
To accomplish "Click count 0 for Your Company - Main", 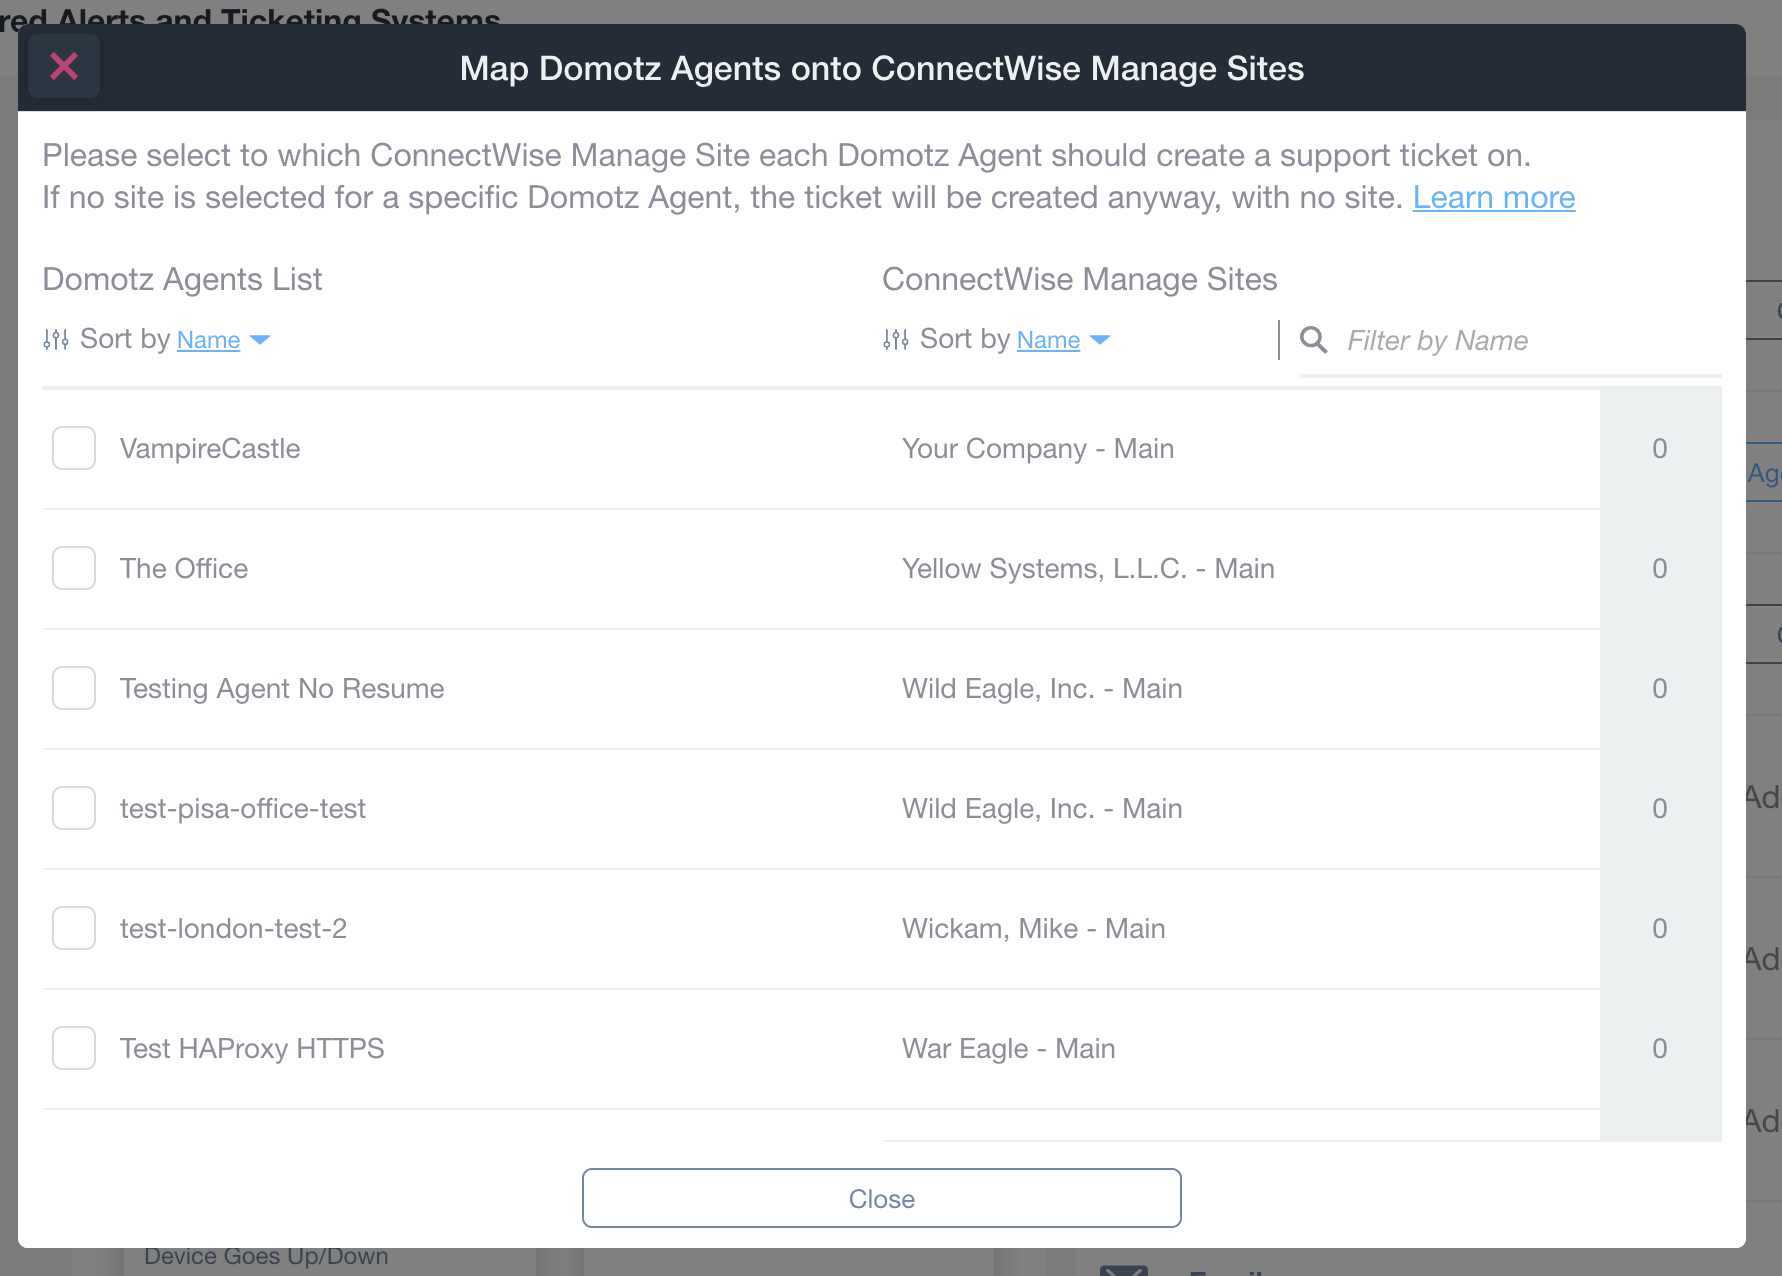I will coord(1660,448).
